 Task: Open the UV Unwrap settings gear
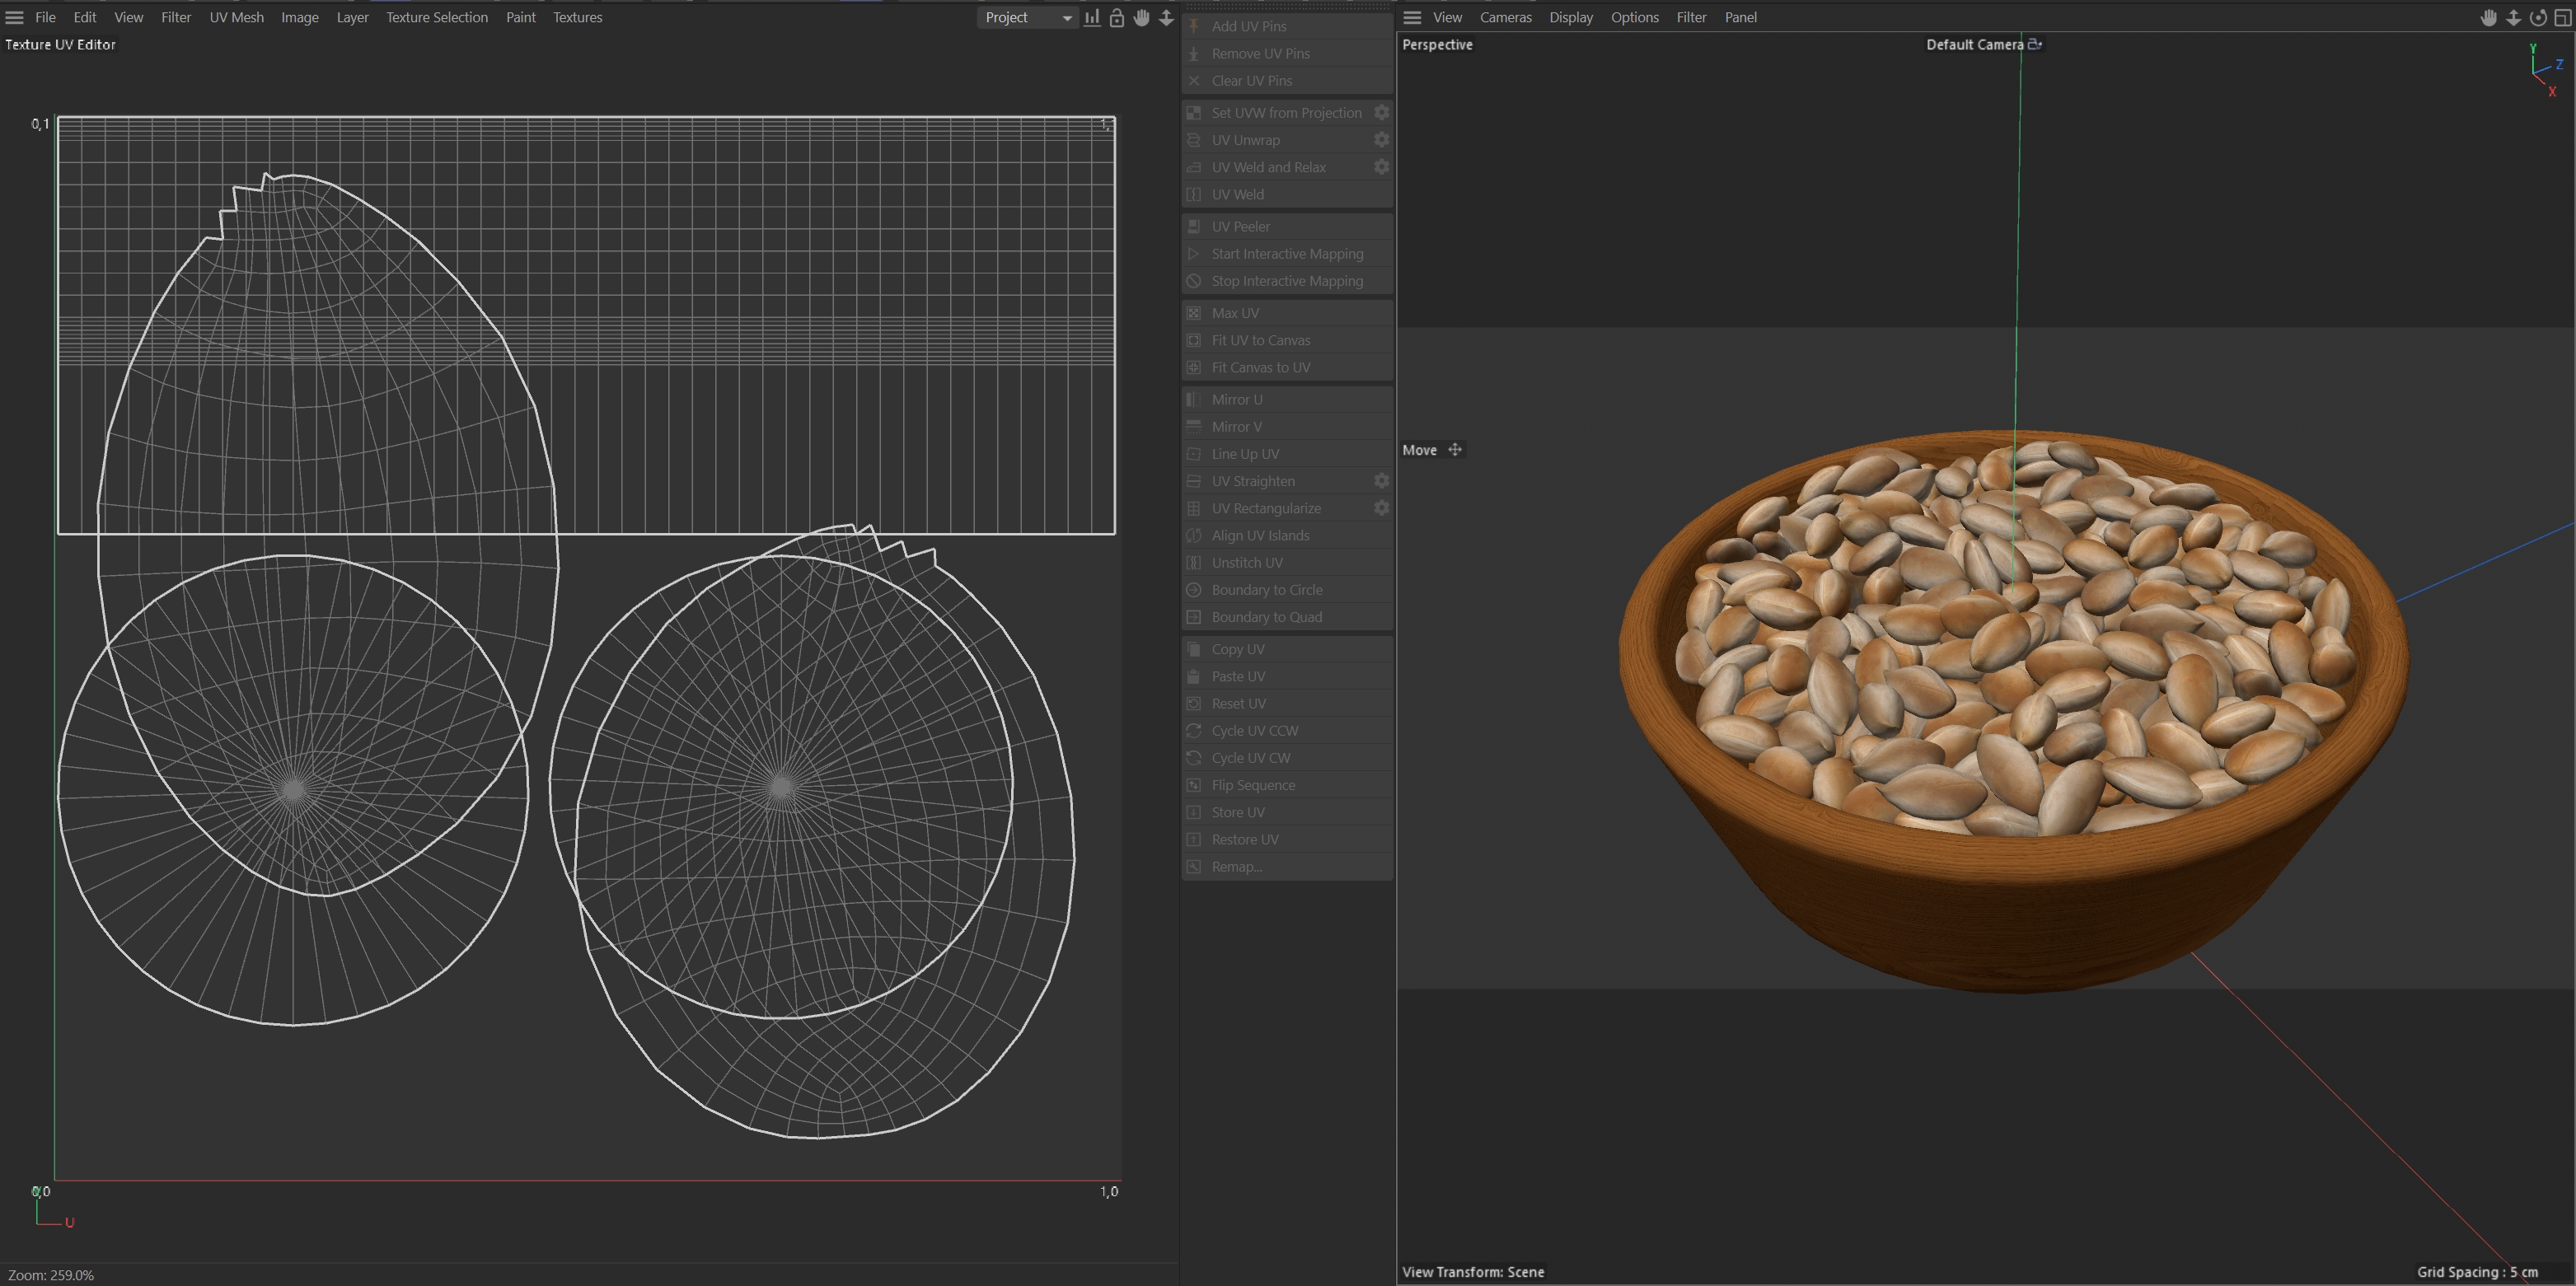[x=1381, y=140]
